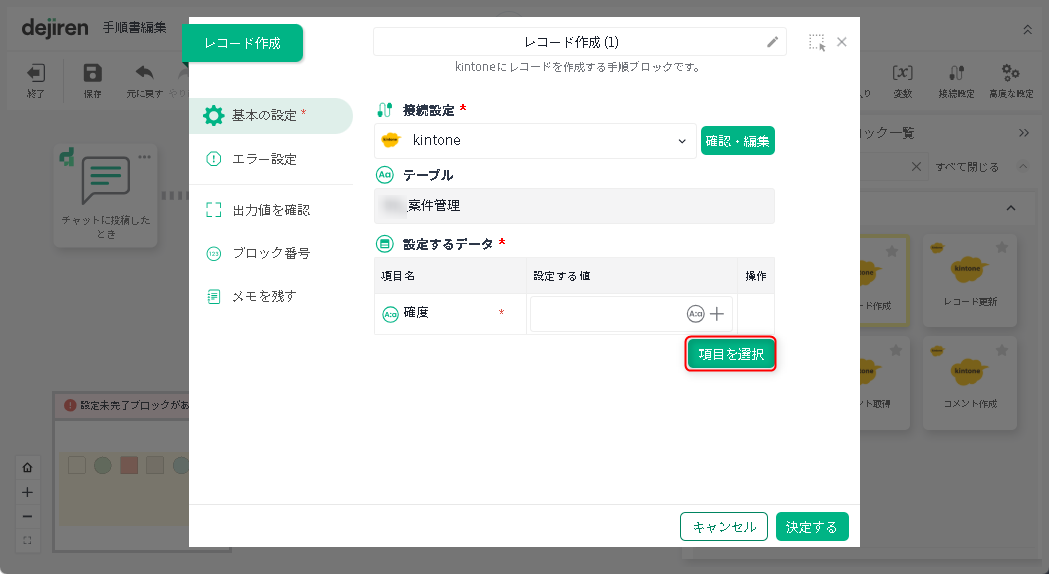Open the 出力値を確認 section
Image resolution: width=1049 pixels, height=574 pixels.
click(x=270, y=210)
